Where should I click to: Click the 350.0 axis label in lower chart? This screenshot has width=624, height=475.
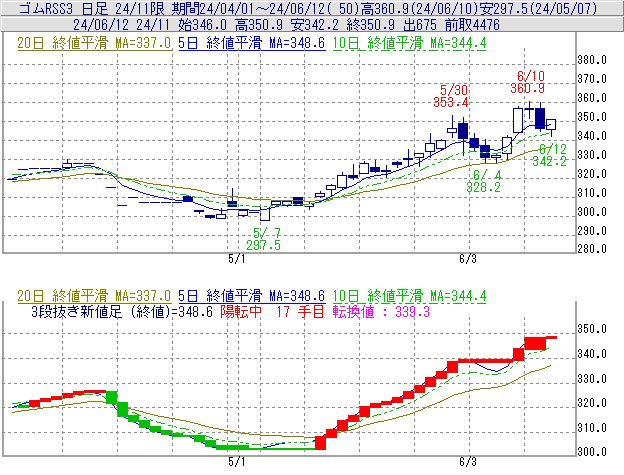coord(592,329)
